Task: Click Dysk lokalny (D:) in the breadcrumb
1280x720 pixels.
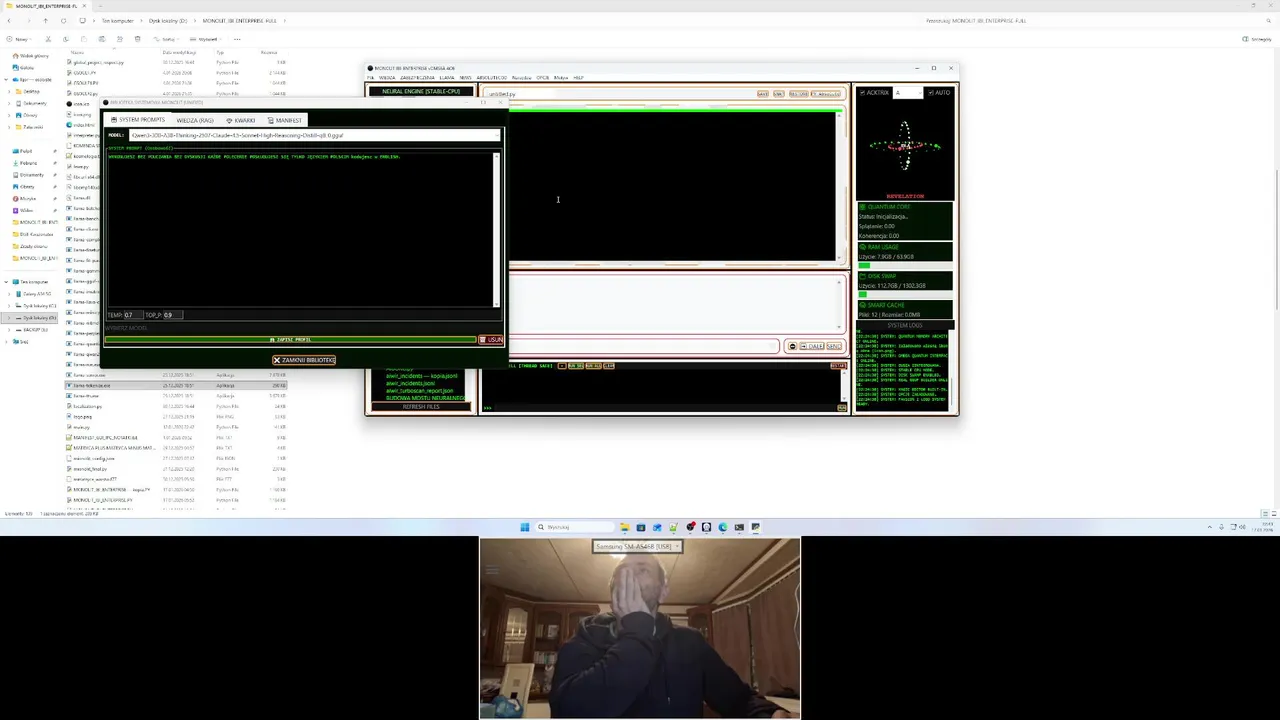Action: pyautogui.click(x=168, y=20)
